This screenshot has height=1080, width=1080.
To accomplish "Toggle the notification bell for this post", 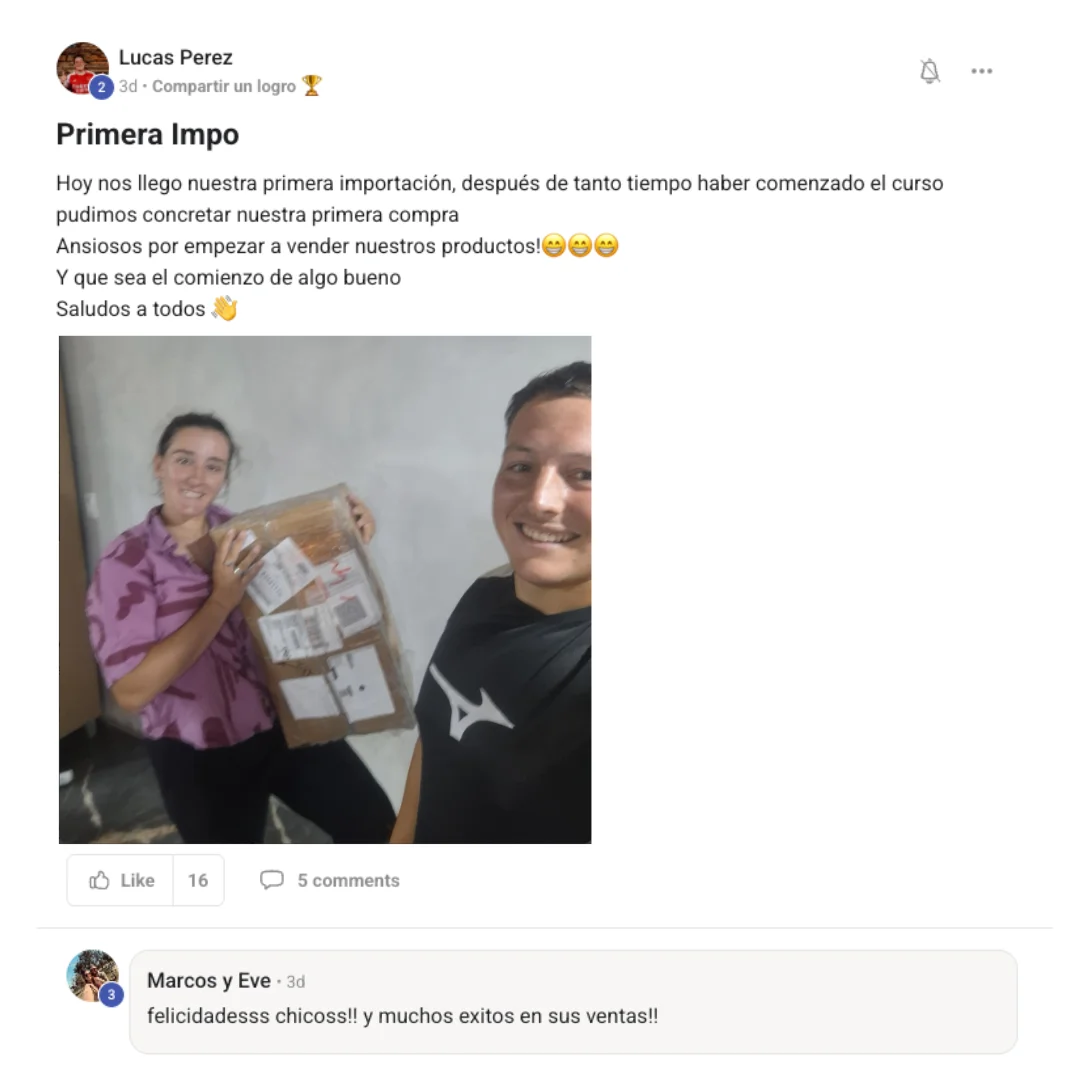I will pyautogui.click(x=930, y=71).
